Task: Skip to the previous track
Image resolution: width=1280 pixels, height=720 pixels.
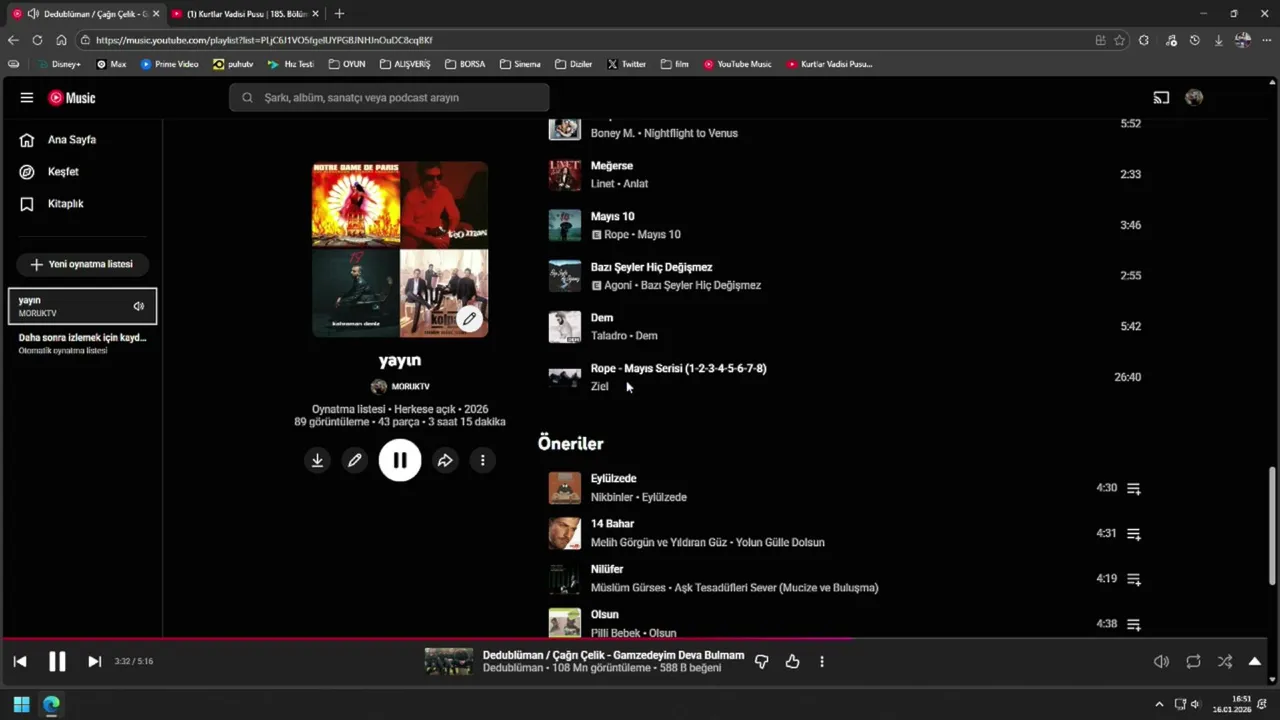Action: (20, 661)
